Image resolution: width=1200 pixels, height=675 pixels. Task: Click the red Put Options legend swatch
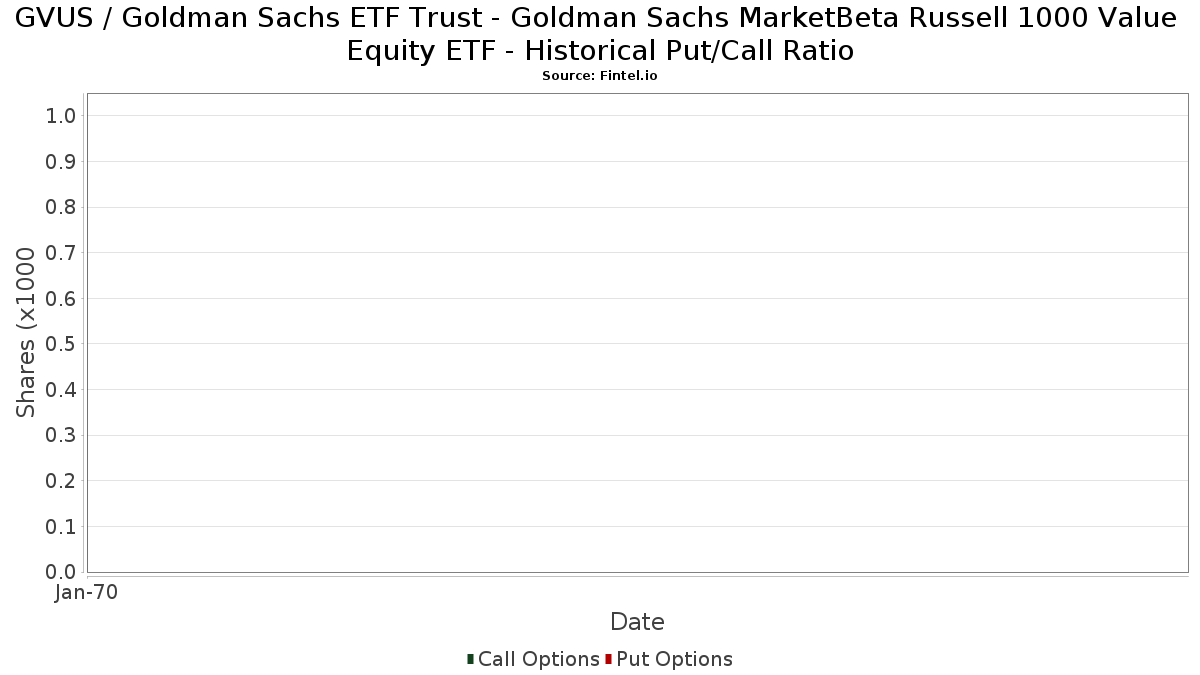608,659
